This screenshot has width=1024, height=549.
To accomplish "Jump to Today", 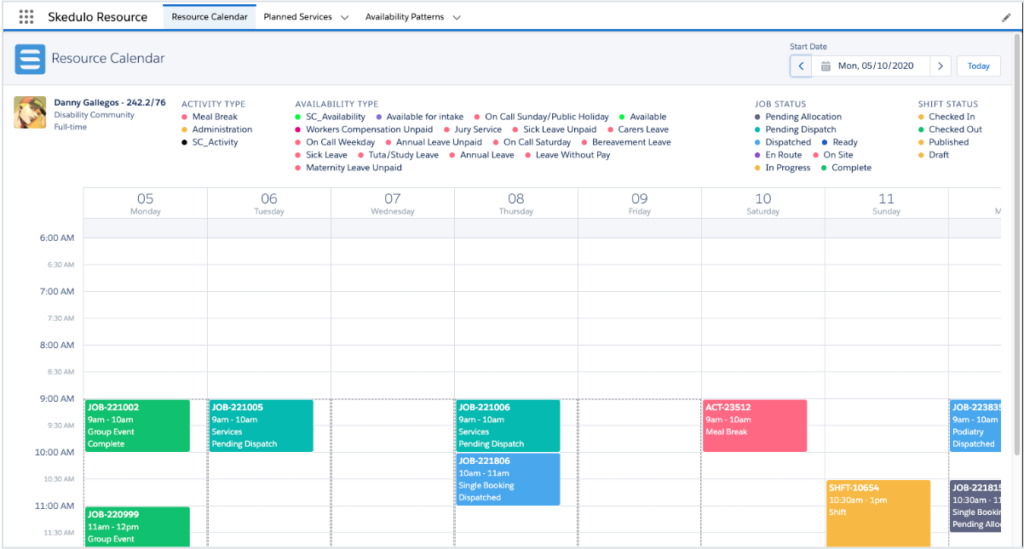I will (x=978, y=66).
